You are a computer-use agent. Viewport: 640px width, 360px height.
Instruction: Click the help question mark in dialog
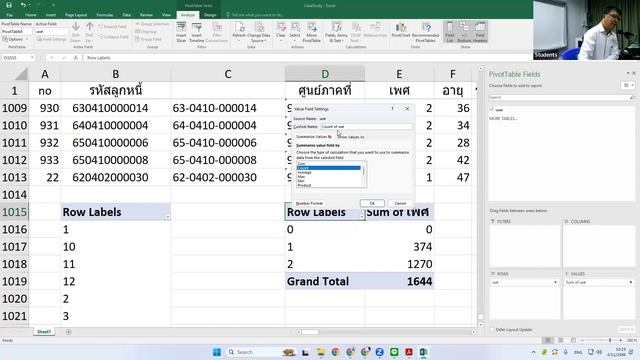pos(392,109)
